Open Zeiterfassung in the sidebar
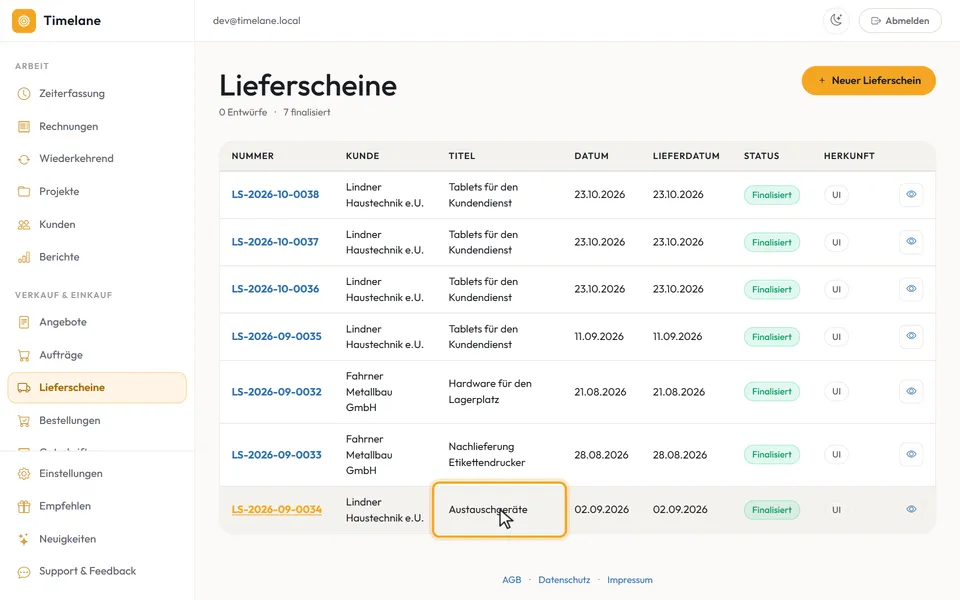Image resolution: width=960 pixels, height=600 pixels. click(97, 94)
